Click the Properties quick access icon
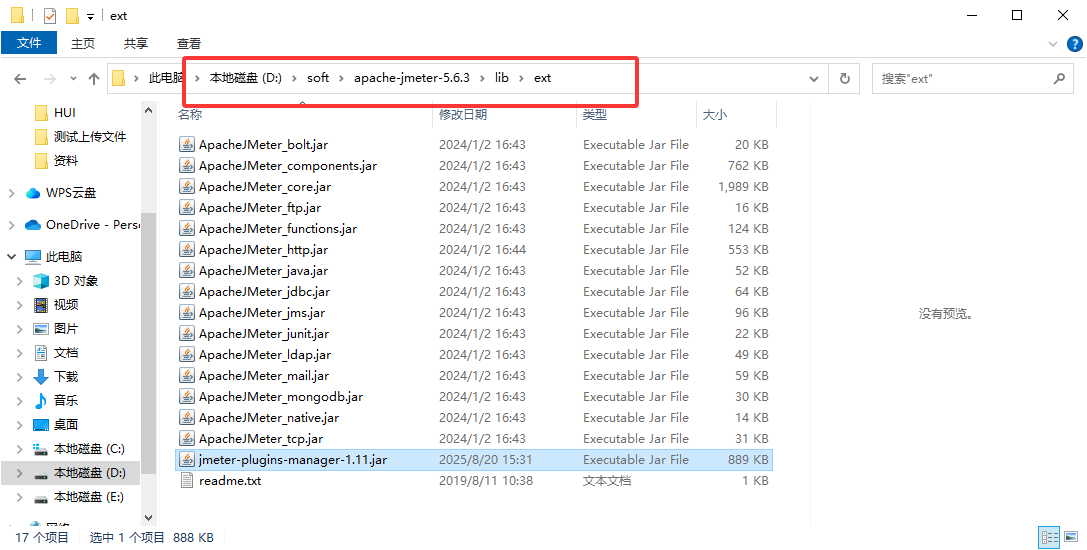Image resolution: width=1087 pixels, height=550 pixels. tap(49, 15)
